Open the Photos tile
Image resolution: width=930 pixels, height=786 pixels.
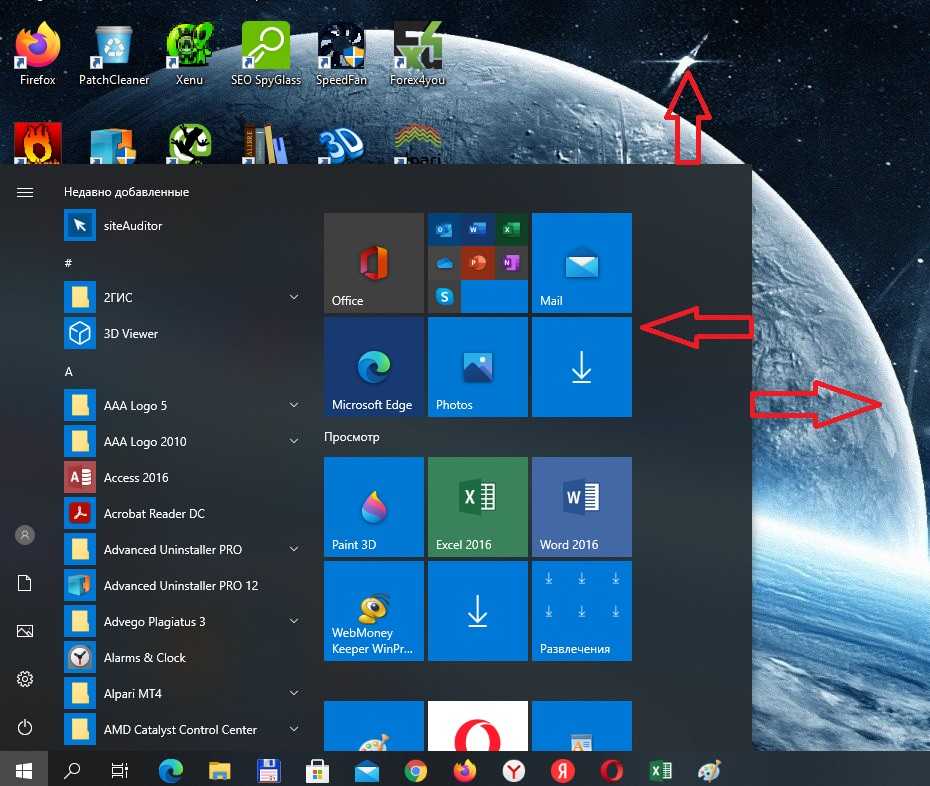pyautogui.click(x=477, y=367)
